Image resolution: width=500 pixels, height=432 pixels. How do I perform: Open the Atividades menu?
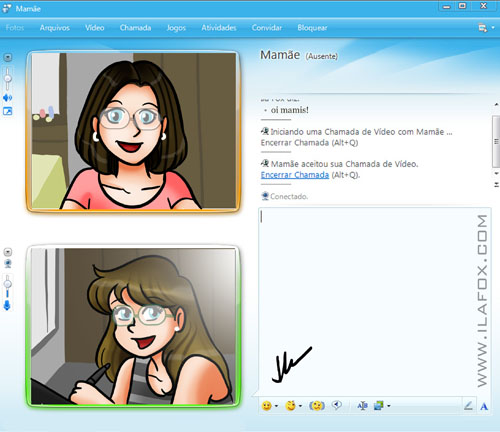click(219, 28)
